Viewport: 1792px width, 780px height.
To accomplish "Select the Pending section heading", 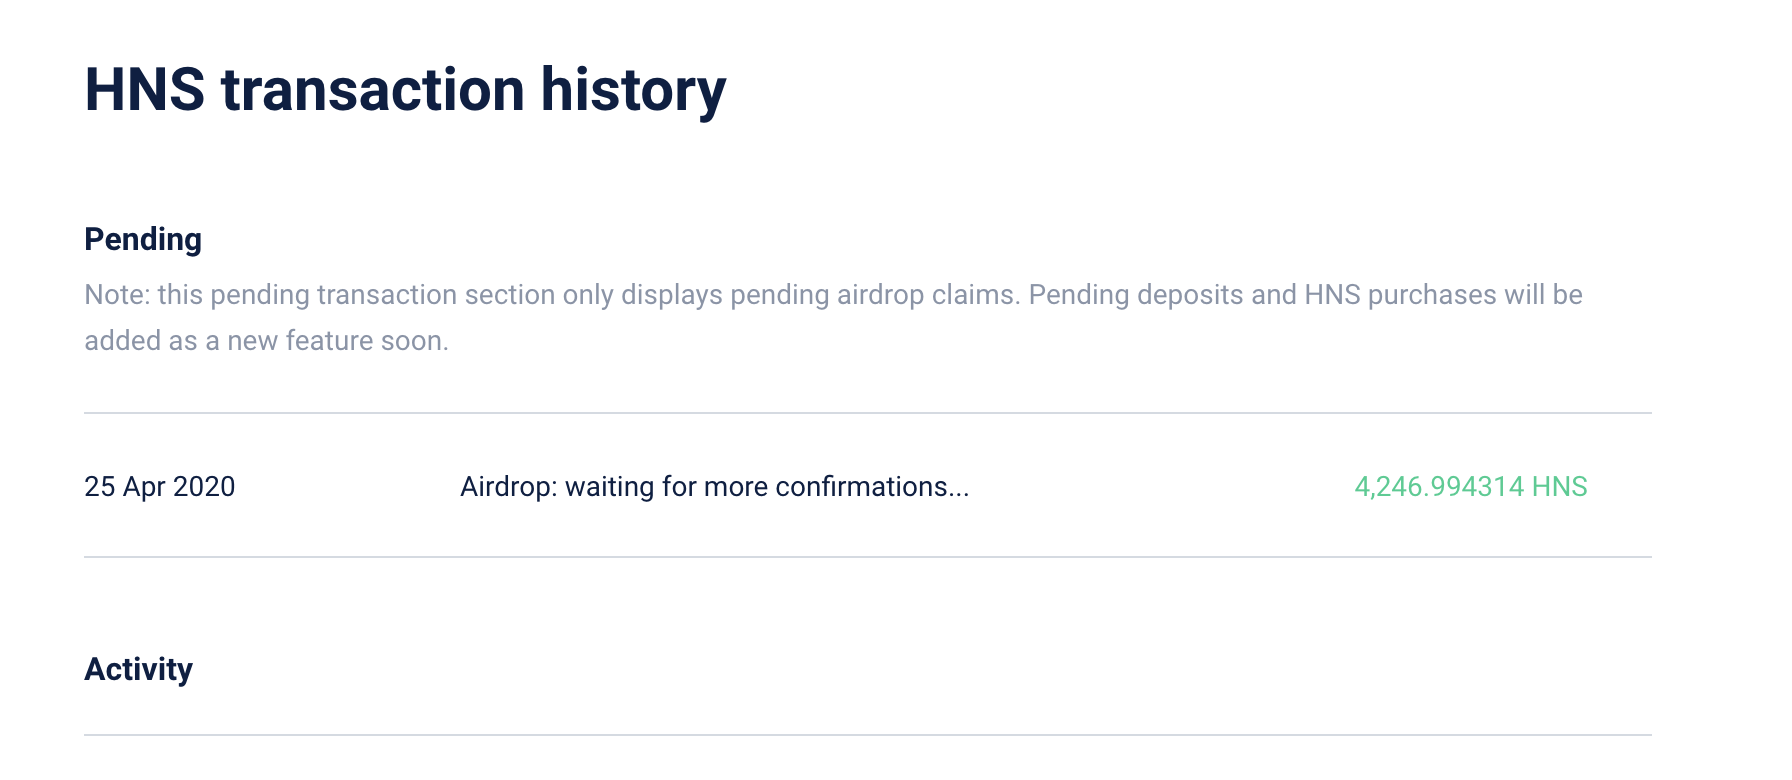I will [143, 239].
